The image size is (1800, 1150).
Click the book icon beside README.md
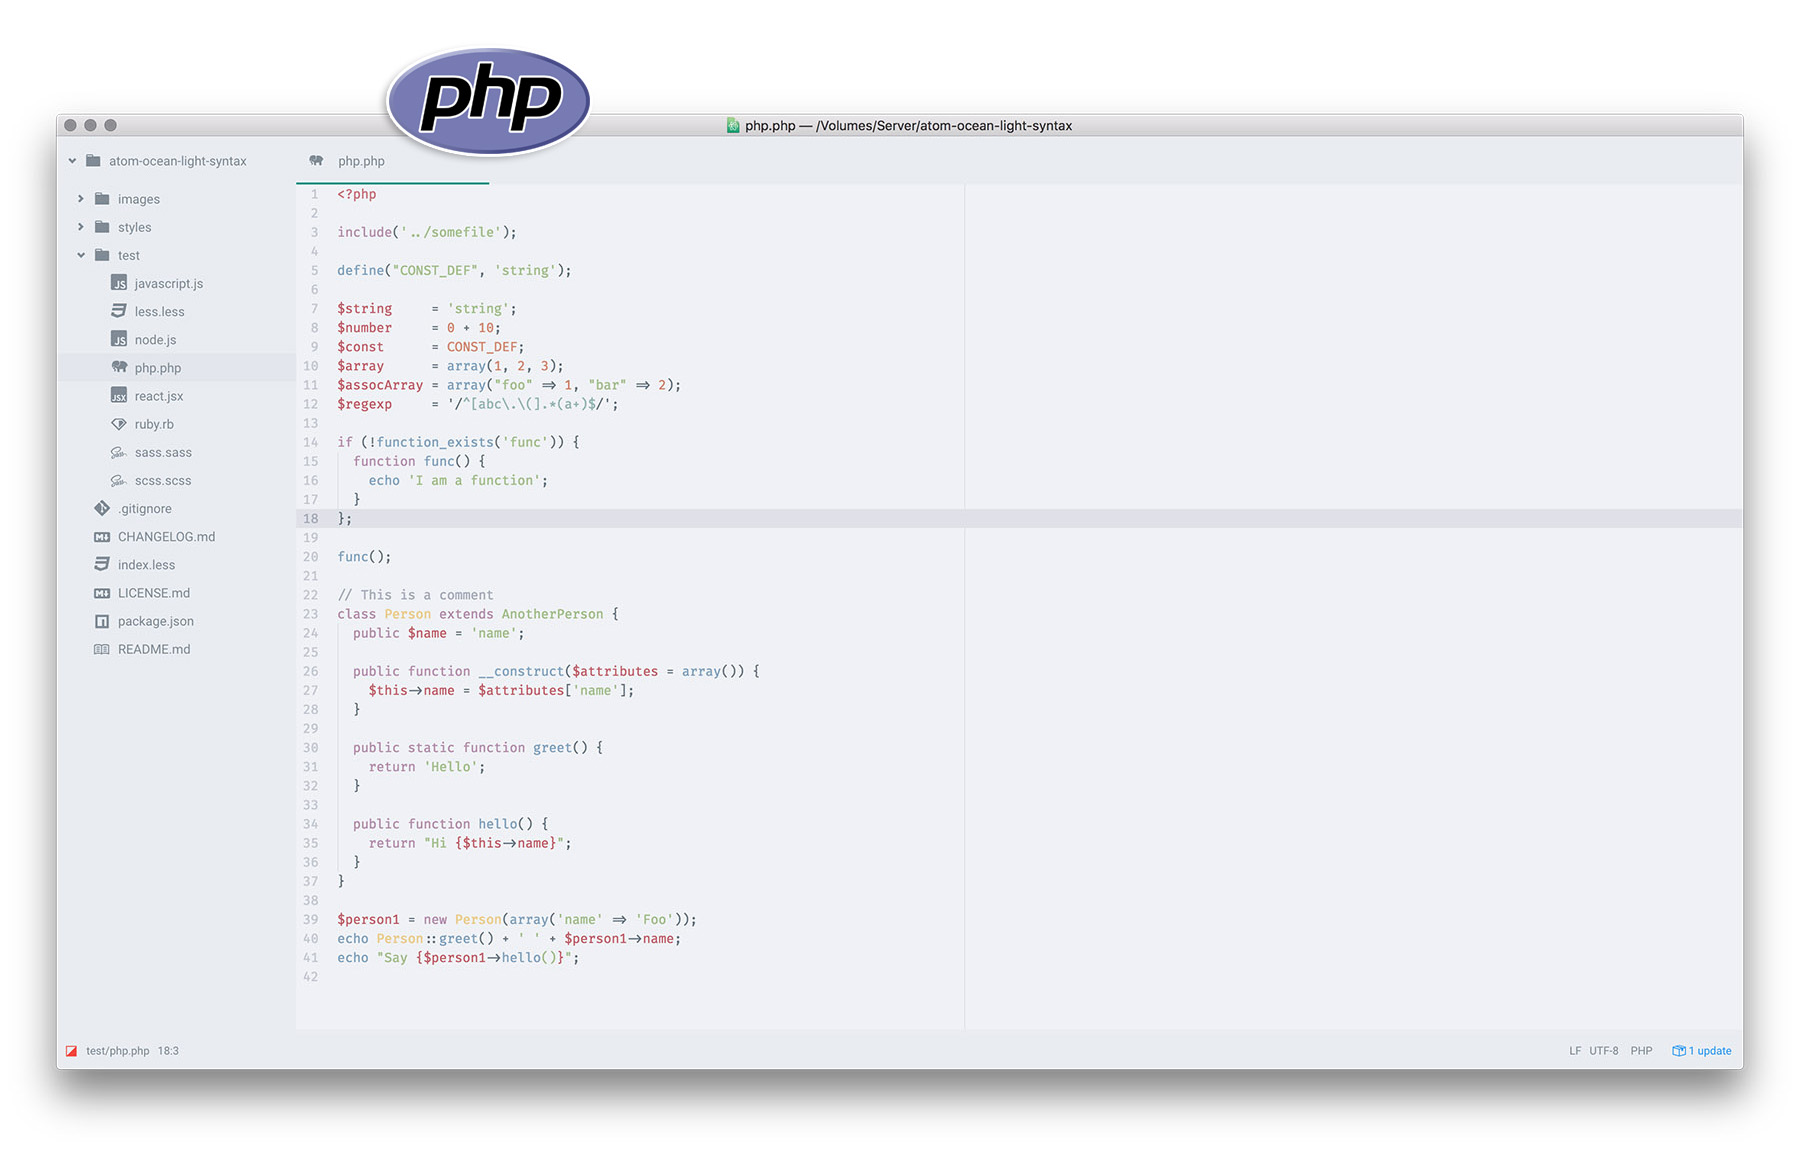point(102,649)
